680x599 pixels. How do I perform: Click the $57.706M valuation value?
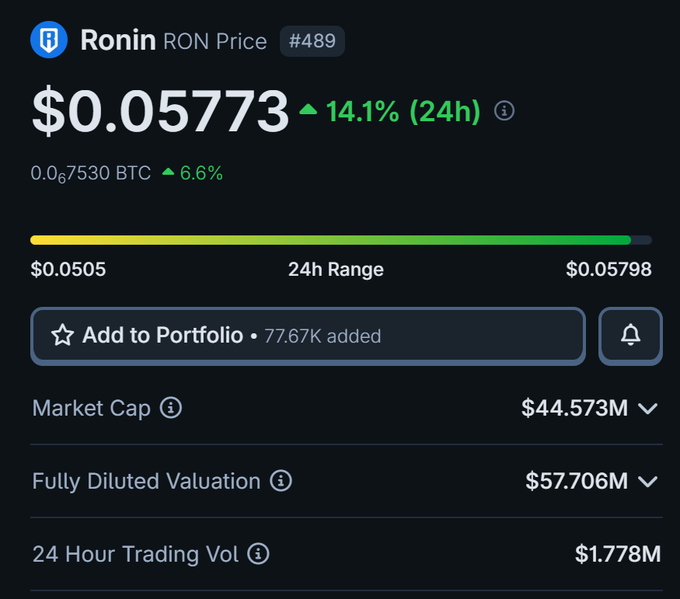tap(577, 481)
